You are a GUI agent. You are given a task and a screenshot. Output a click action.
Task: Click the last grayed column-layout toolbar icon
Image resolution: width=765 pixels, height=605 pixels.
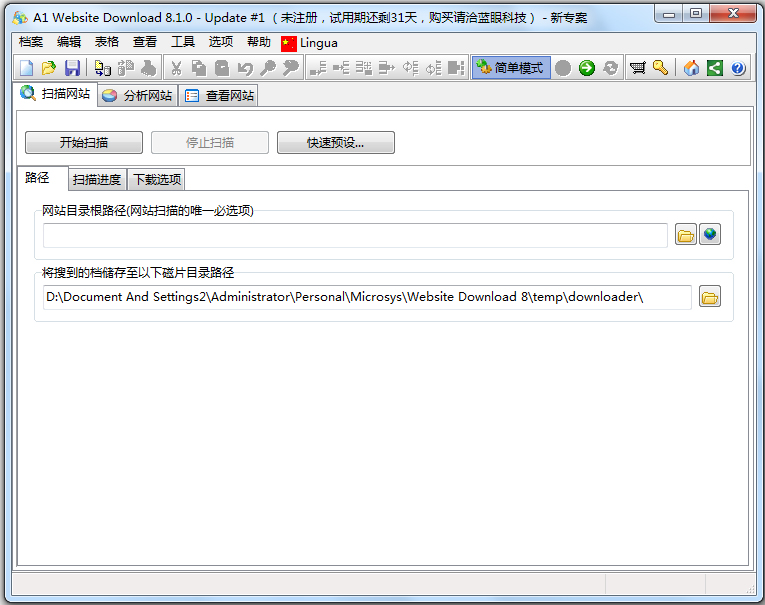(x=456, y=68)
